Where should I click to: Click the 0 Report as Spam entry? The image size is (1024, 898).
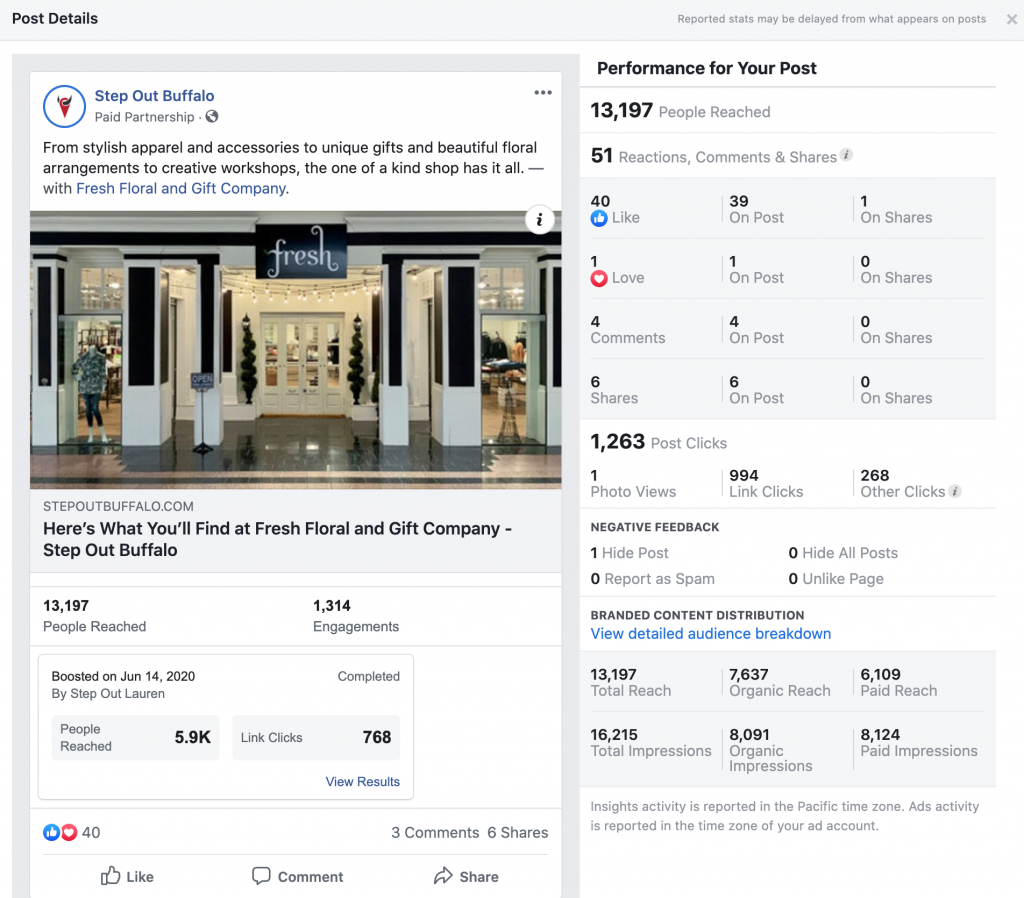coord(652,579)
